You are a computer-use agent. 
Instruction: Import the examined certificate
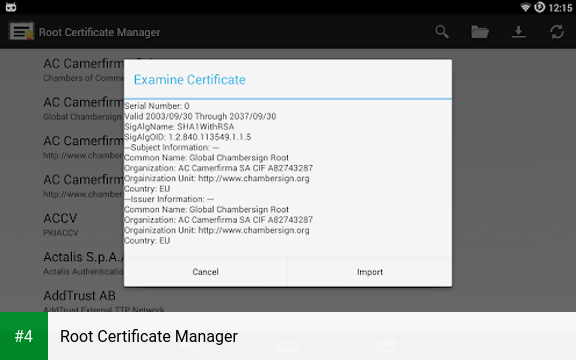[370, 272]
